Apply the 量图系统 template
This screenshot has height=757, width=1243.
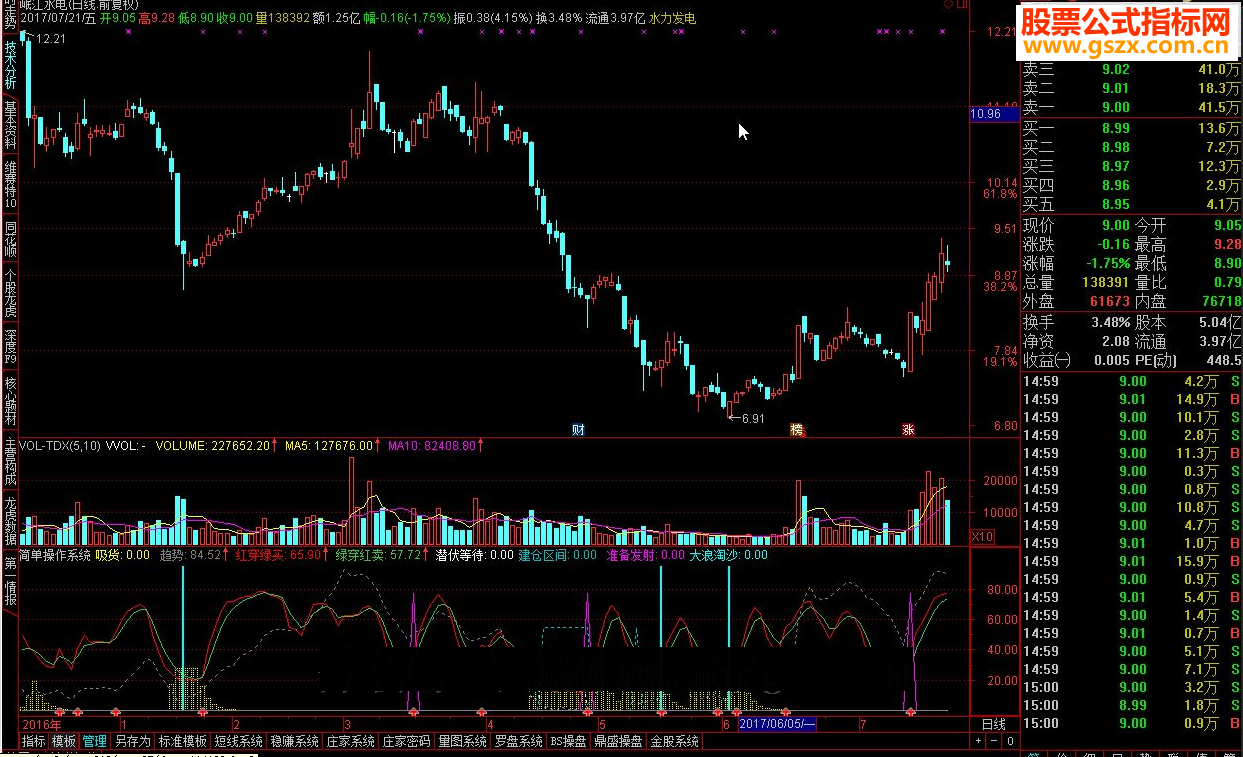click(463, 742)
